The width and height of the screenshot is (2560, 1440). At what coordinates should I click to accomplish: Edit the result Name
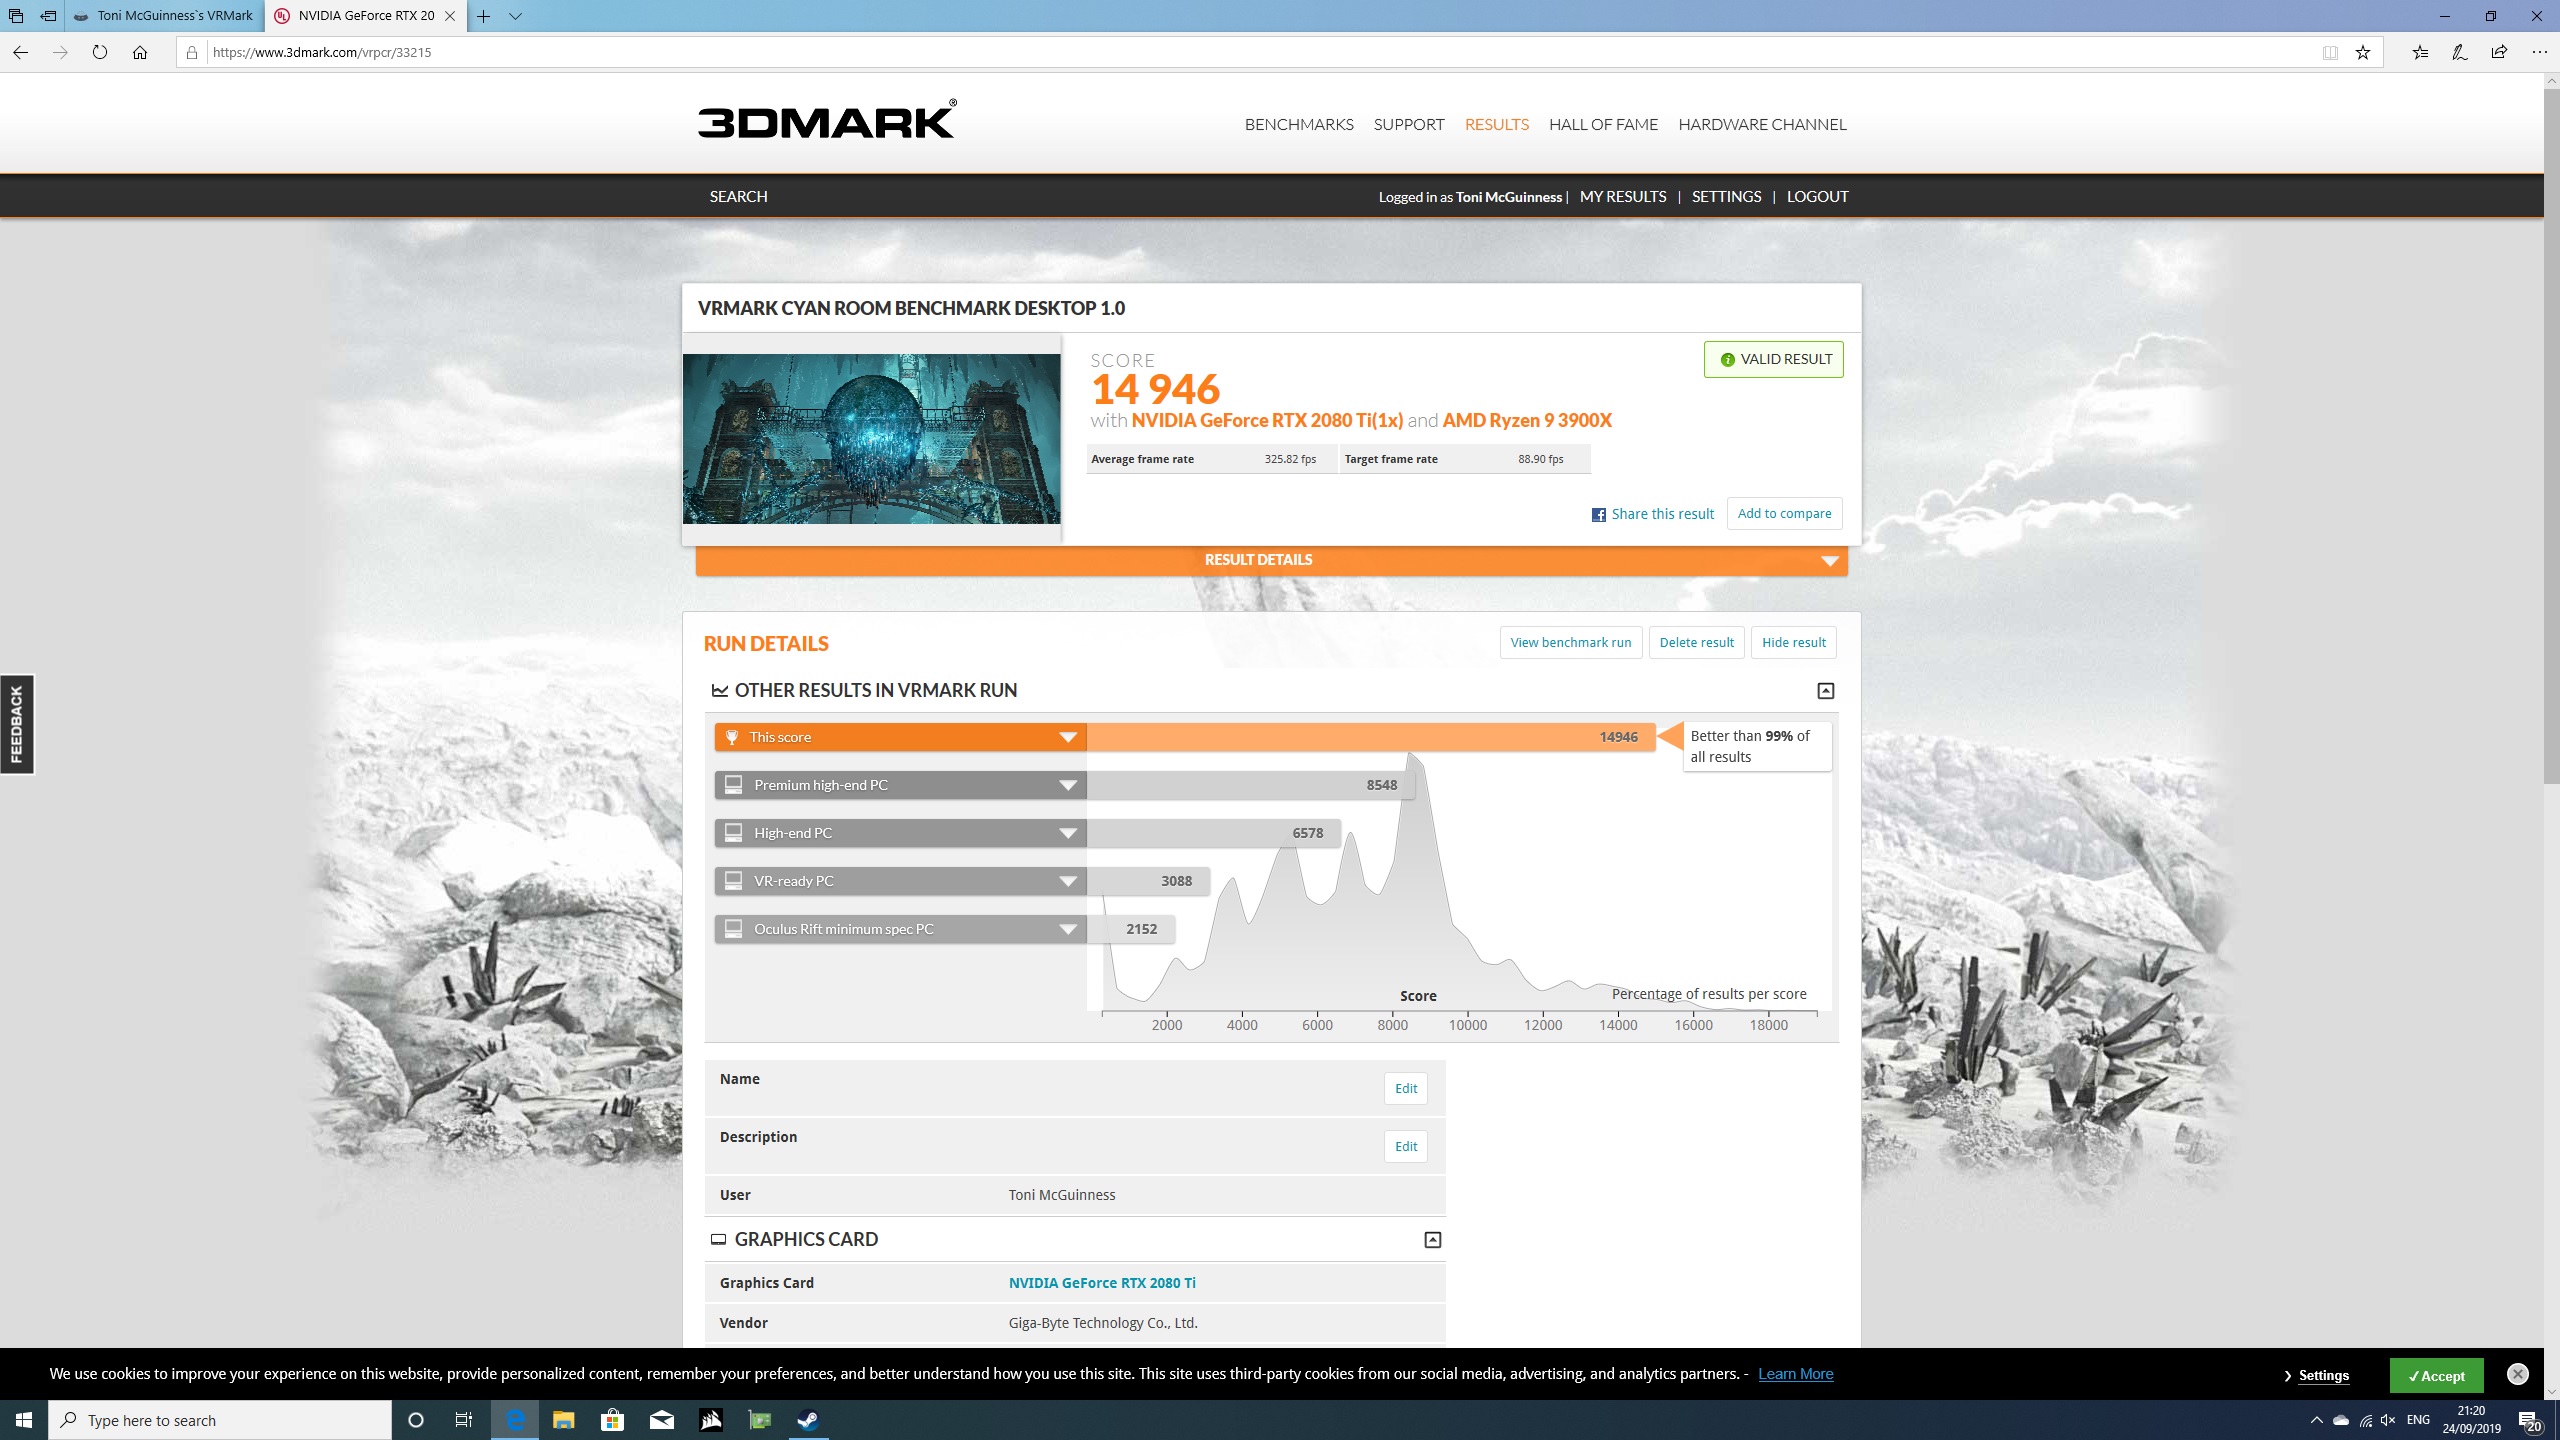tap(1405, 1088)
